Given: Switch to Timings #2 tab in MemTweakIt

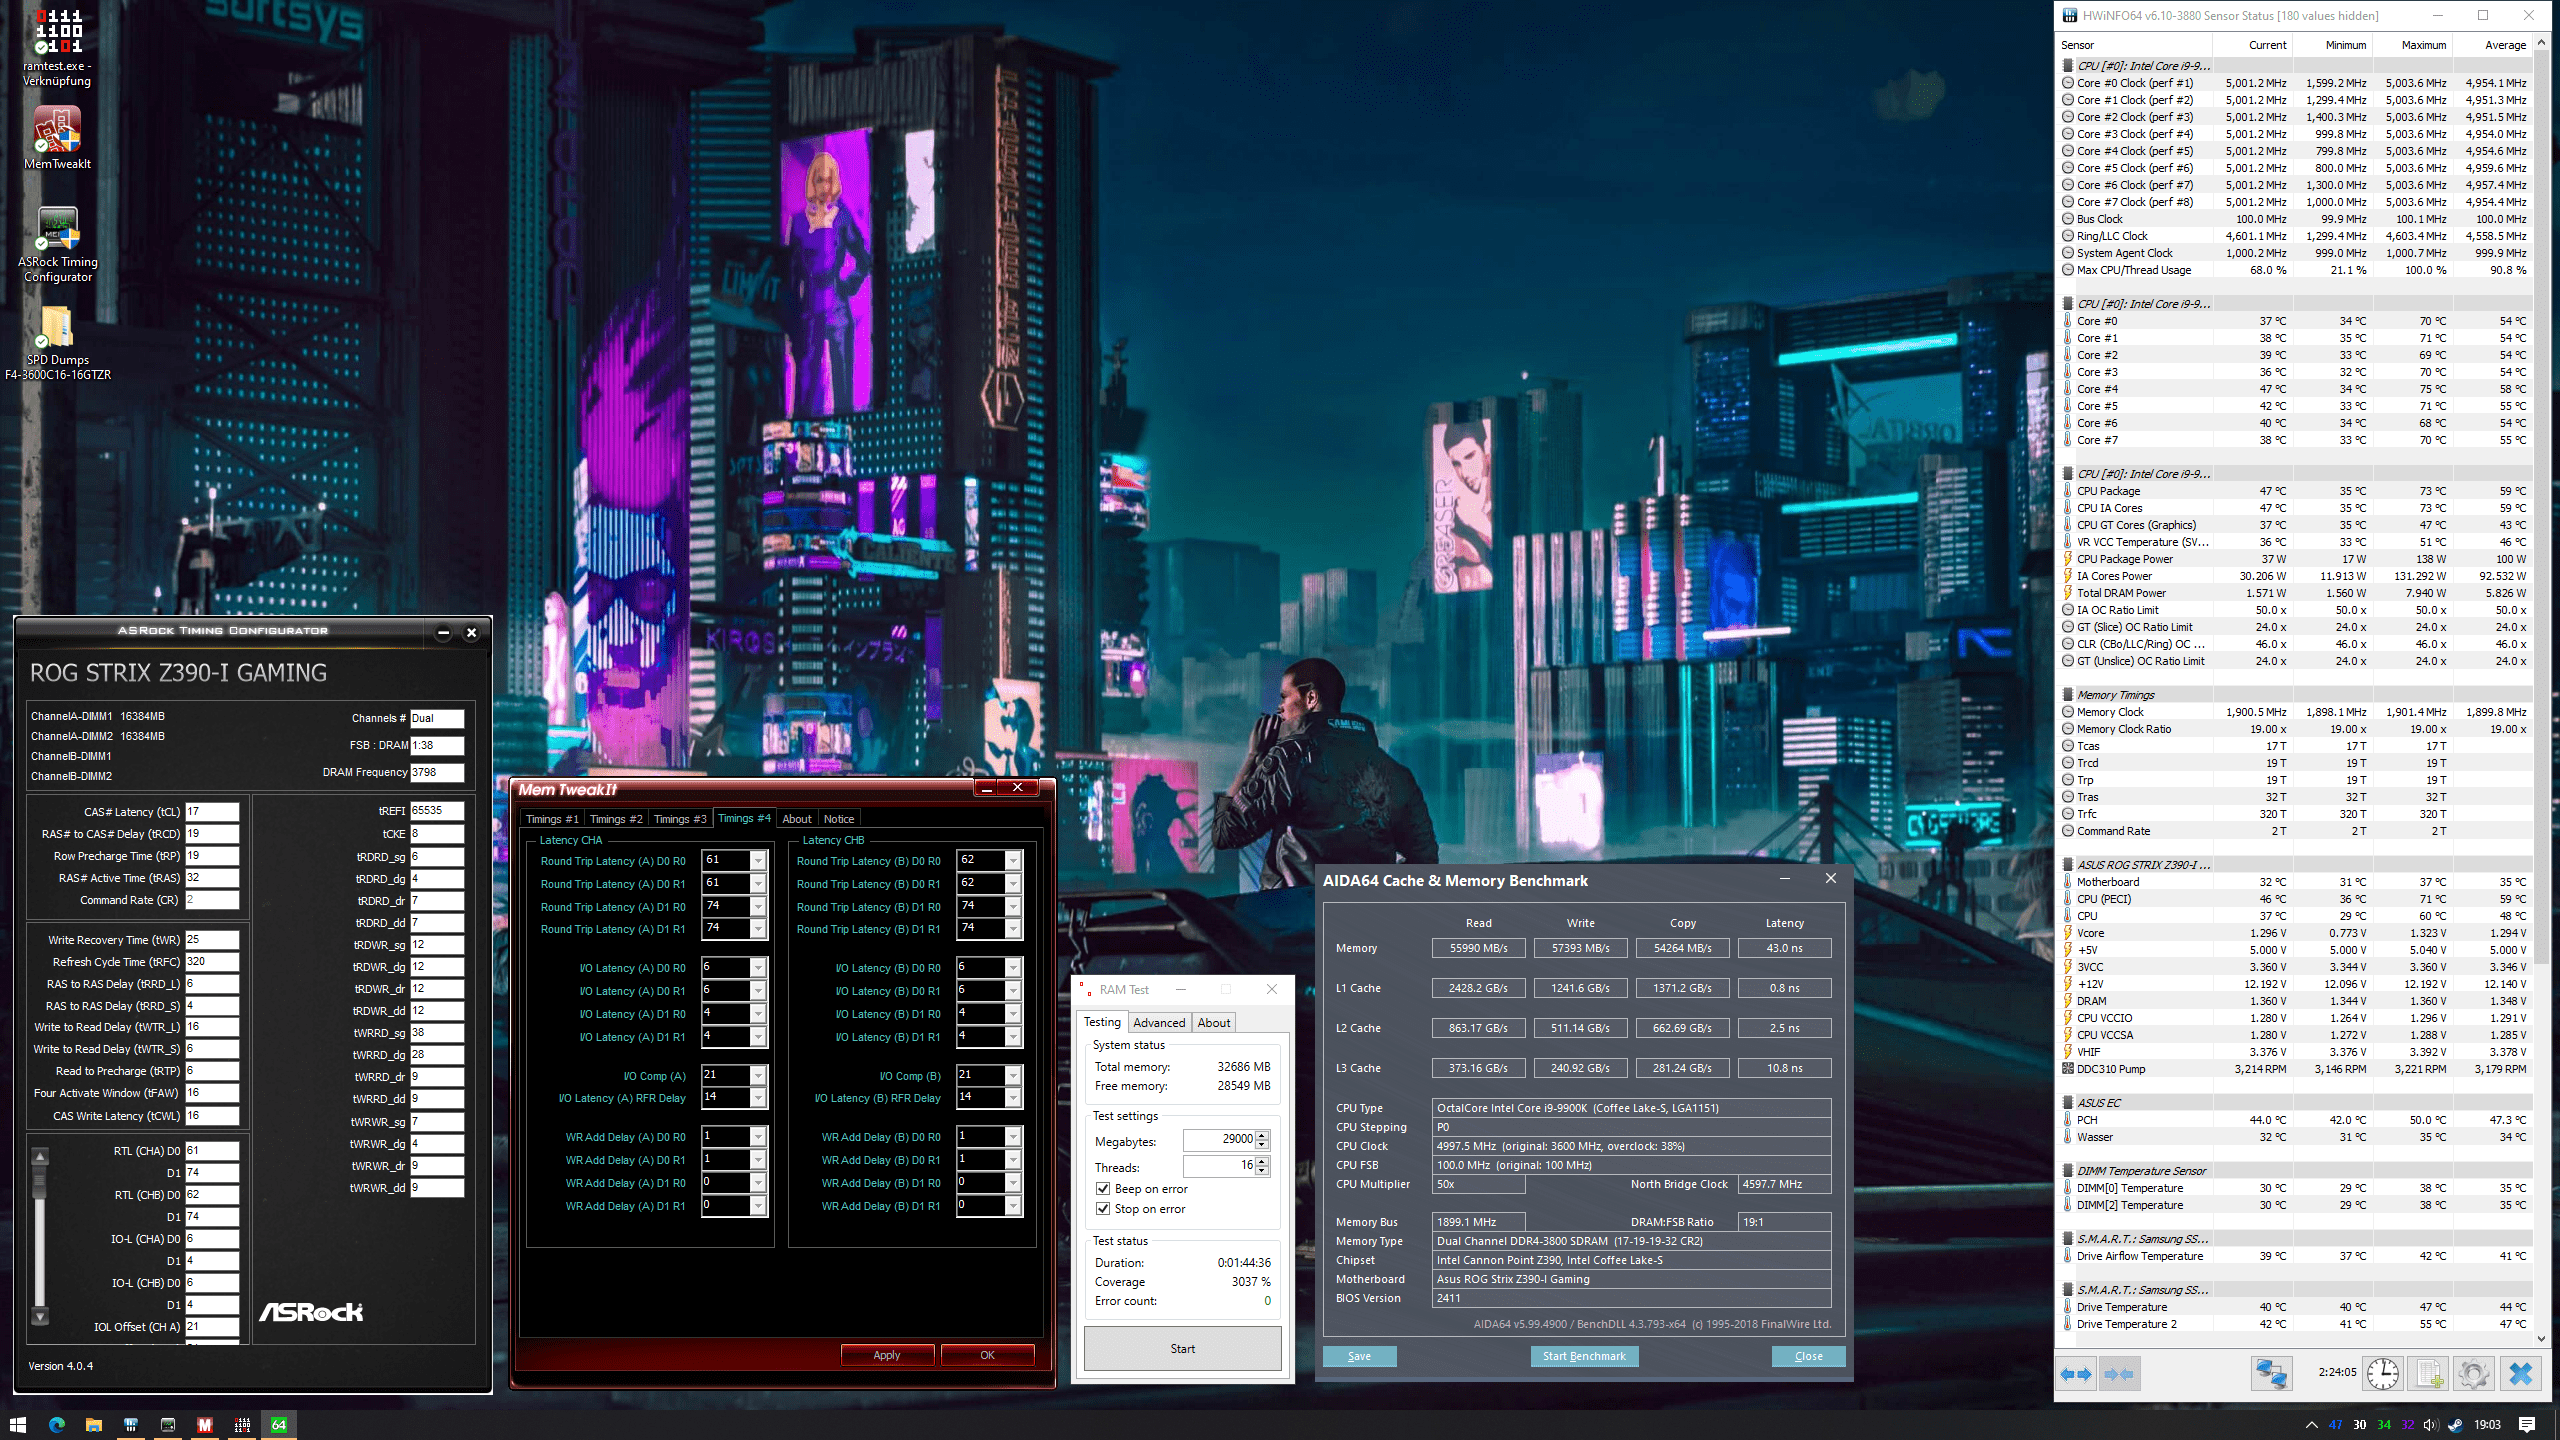Looking at the screenshot, I should 616,819.
